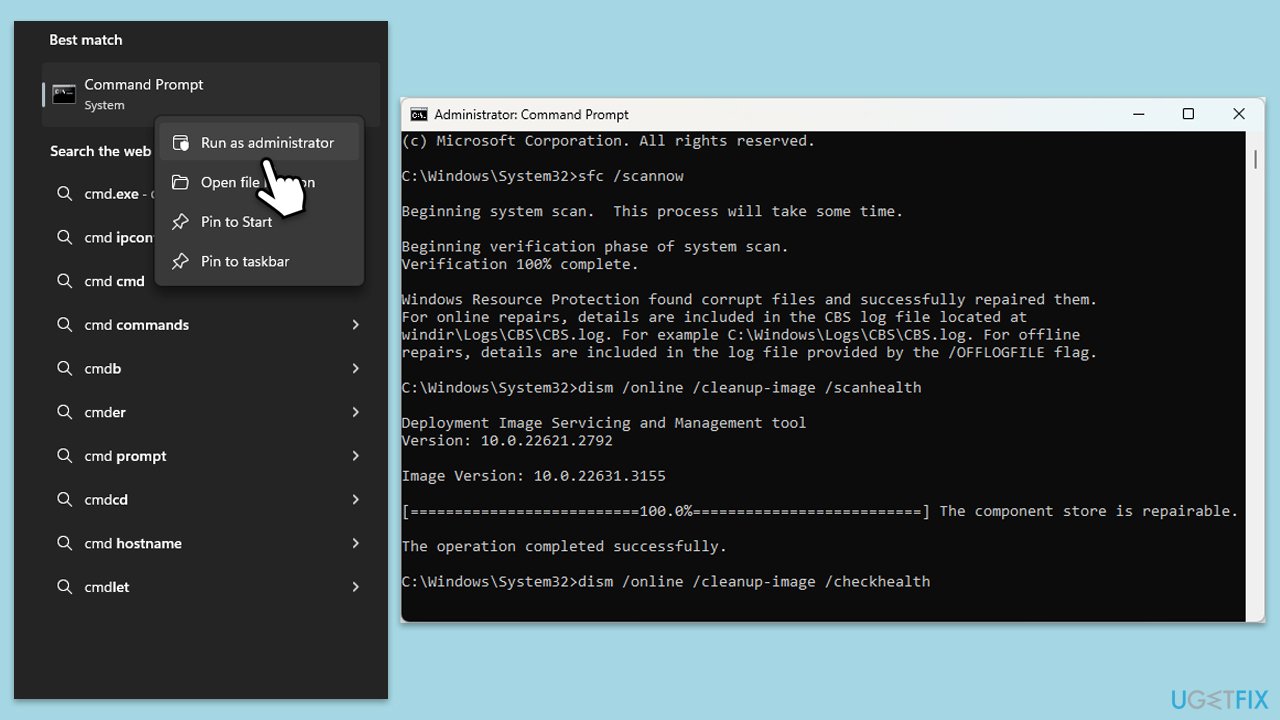Select Run as administrator from context menu

click(x=266, y=143)
